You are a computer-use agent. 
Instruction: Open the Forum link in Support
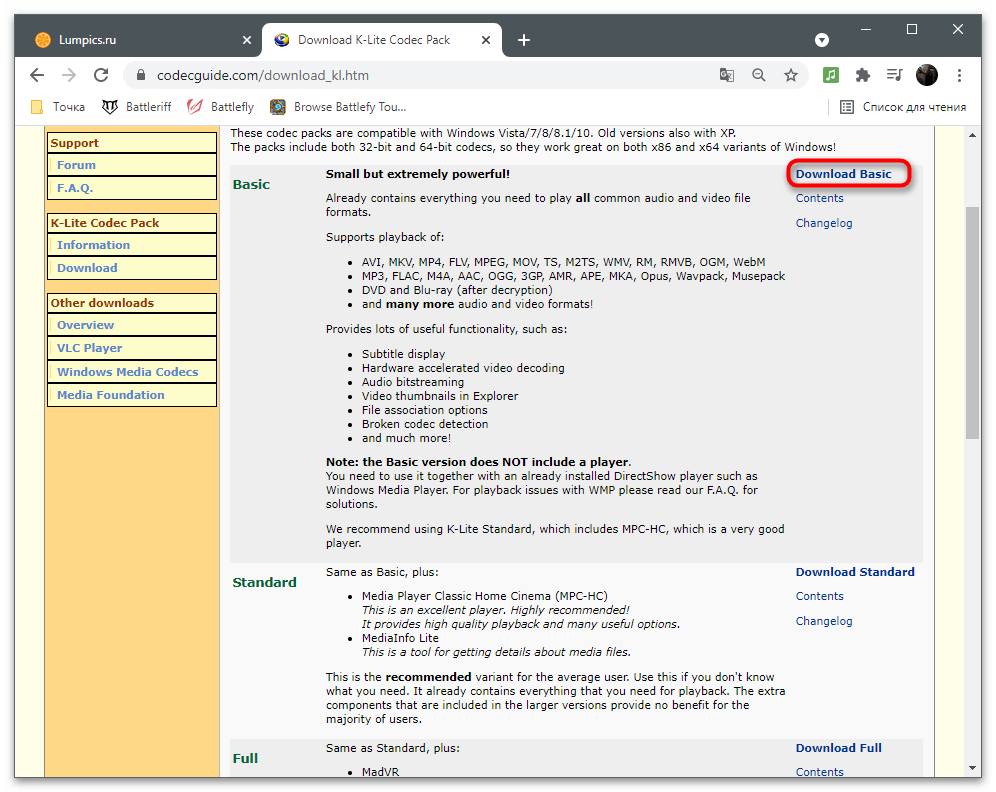(76, 165)
